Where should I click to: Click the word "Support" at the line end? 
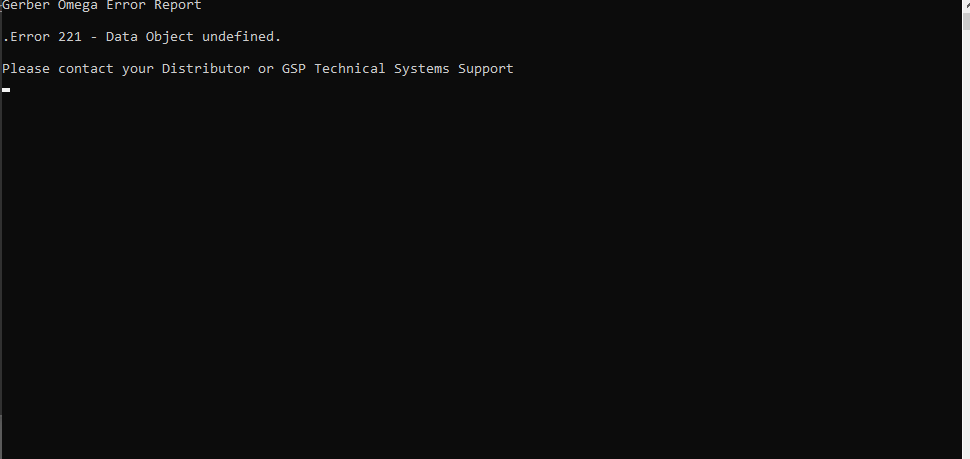point(486,69)
